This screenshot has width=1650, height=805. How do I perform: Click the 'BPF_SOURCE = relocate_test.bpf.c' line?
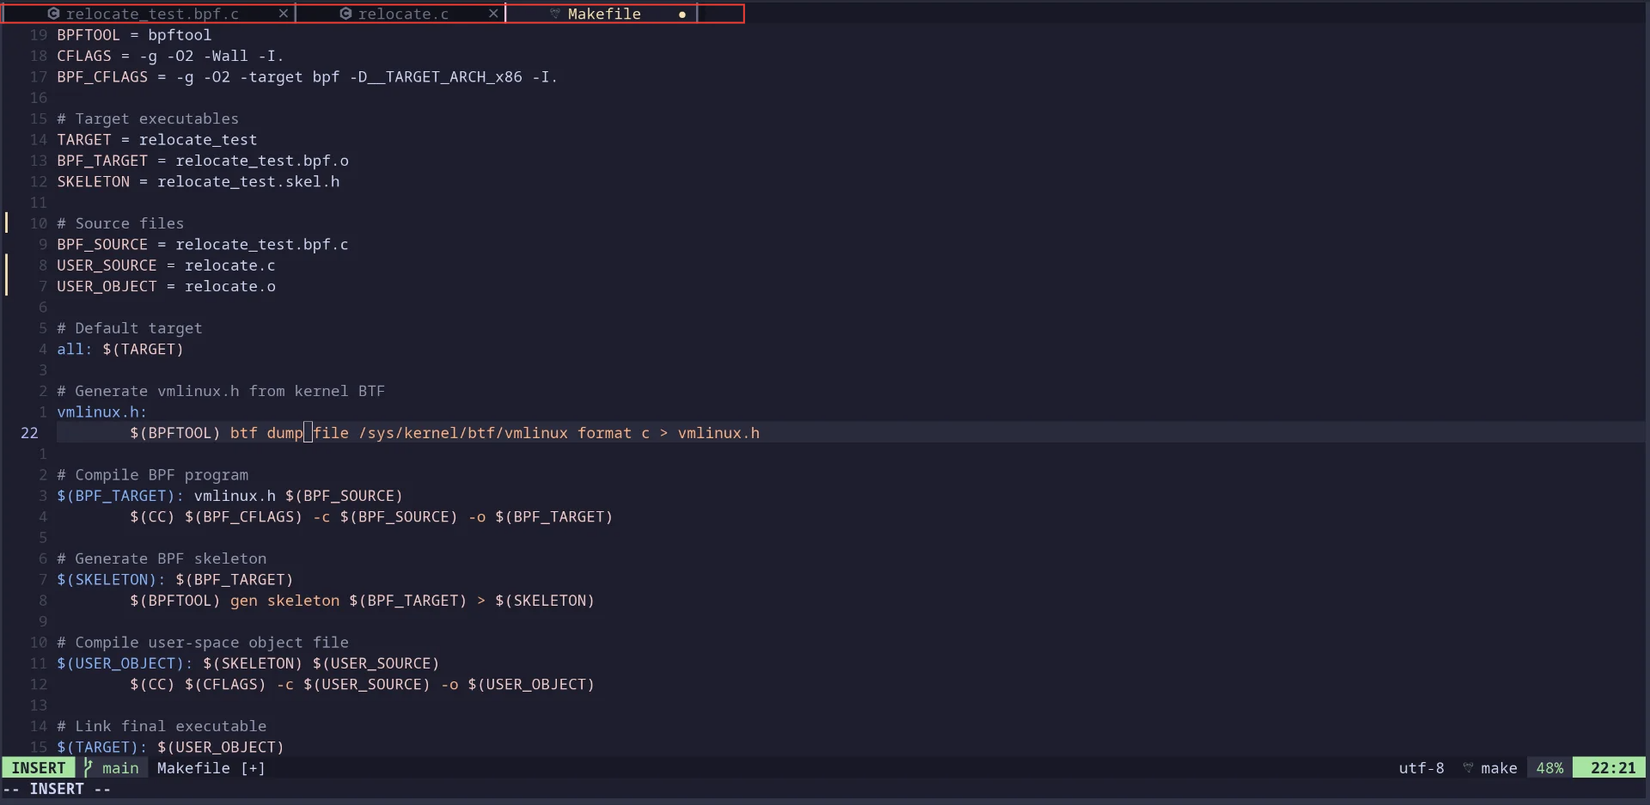point(203,245)
